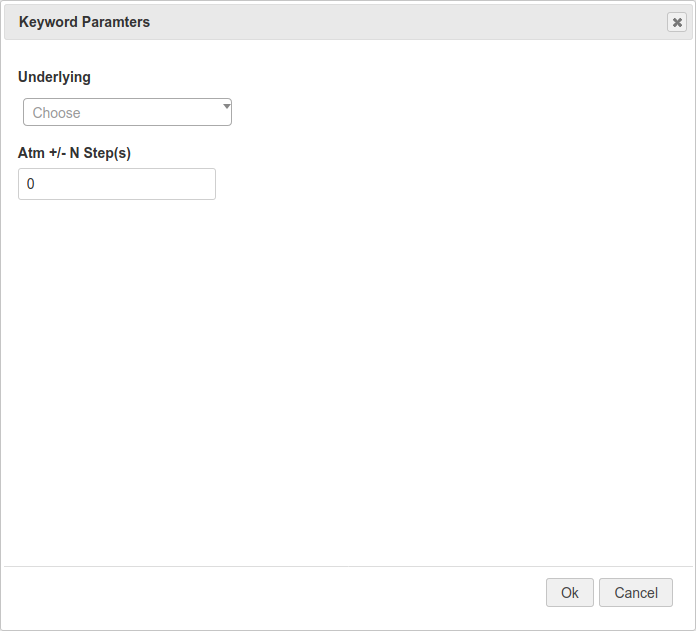696x631 pixels.
Task: Select the 'Choose' placeholder combo box
Action: coord(127,112)
